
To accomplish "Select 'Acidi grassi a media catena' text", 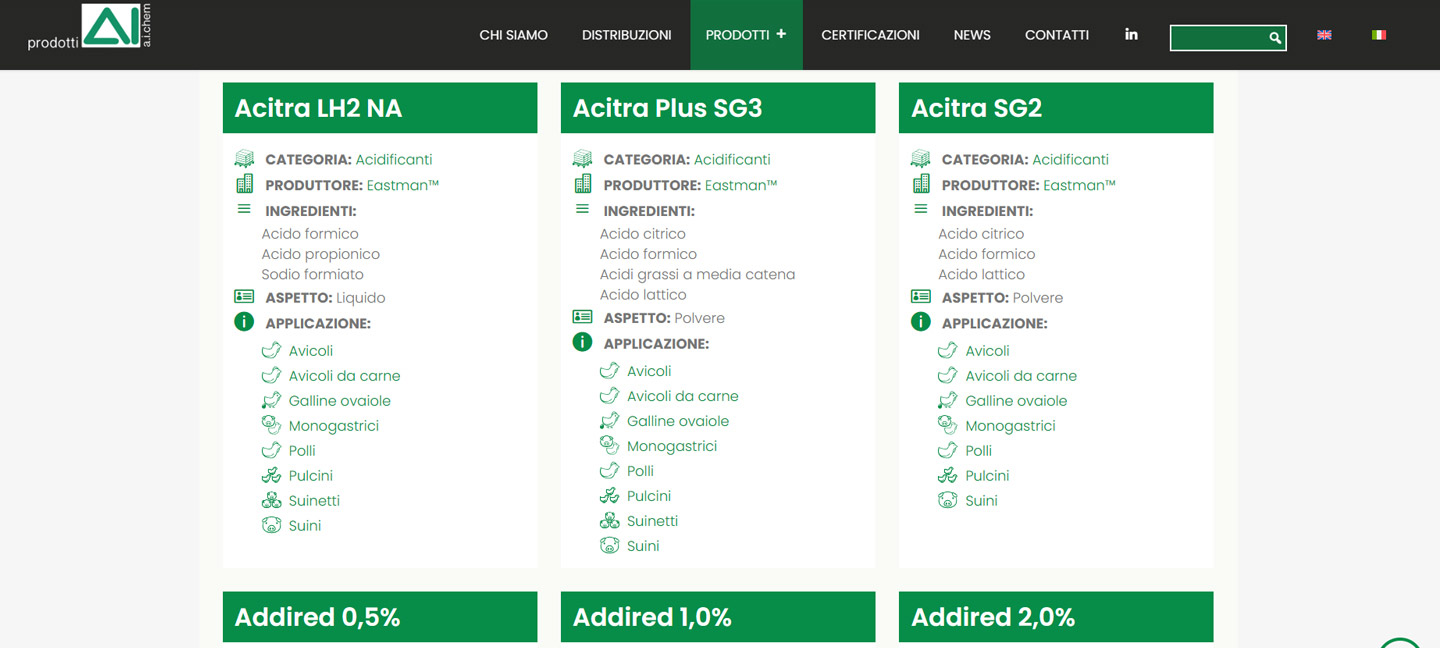I will [698, 274].
